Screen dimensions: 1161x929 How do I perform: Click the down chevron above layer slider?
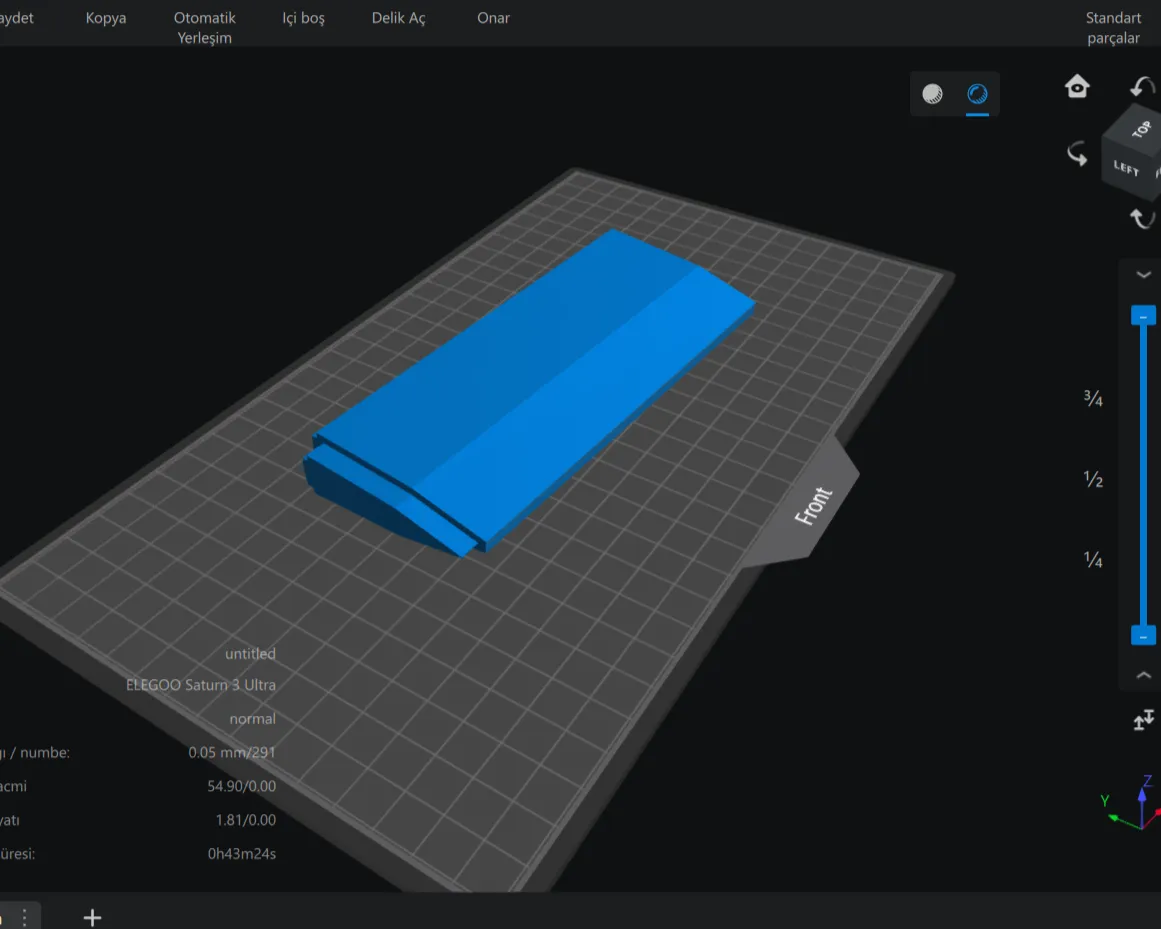pyautogui.click(x=1143, y=275)
